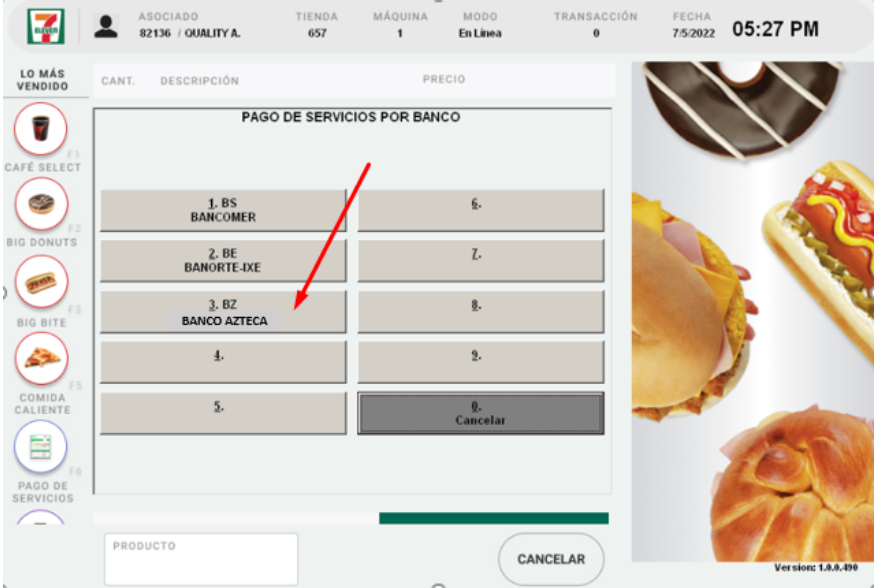Select the Big Donuts icon

coord(41,204)
